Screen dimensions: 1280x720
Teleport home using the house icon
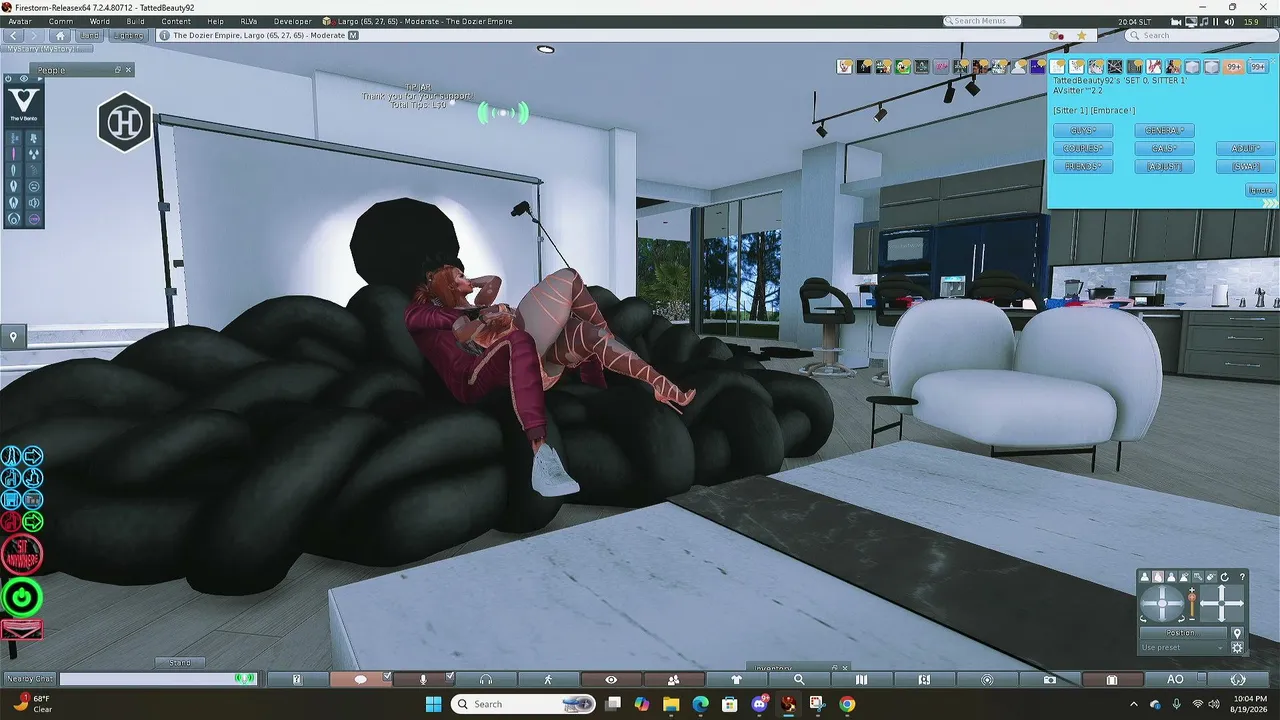pos(60,35)
